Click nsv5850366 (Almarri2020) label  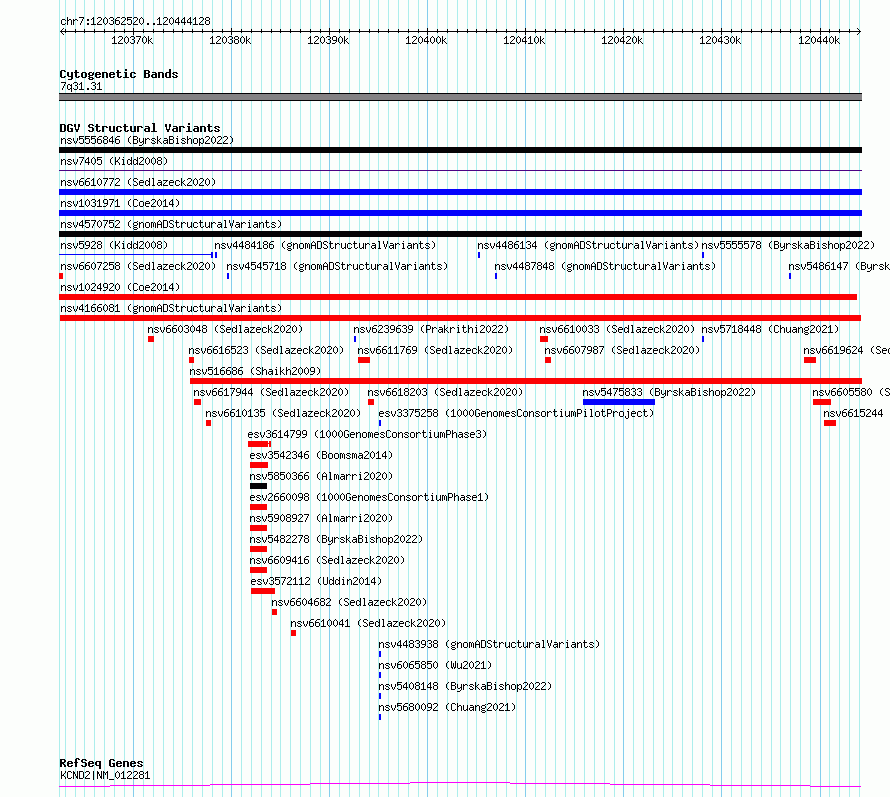coord(321,476)
